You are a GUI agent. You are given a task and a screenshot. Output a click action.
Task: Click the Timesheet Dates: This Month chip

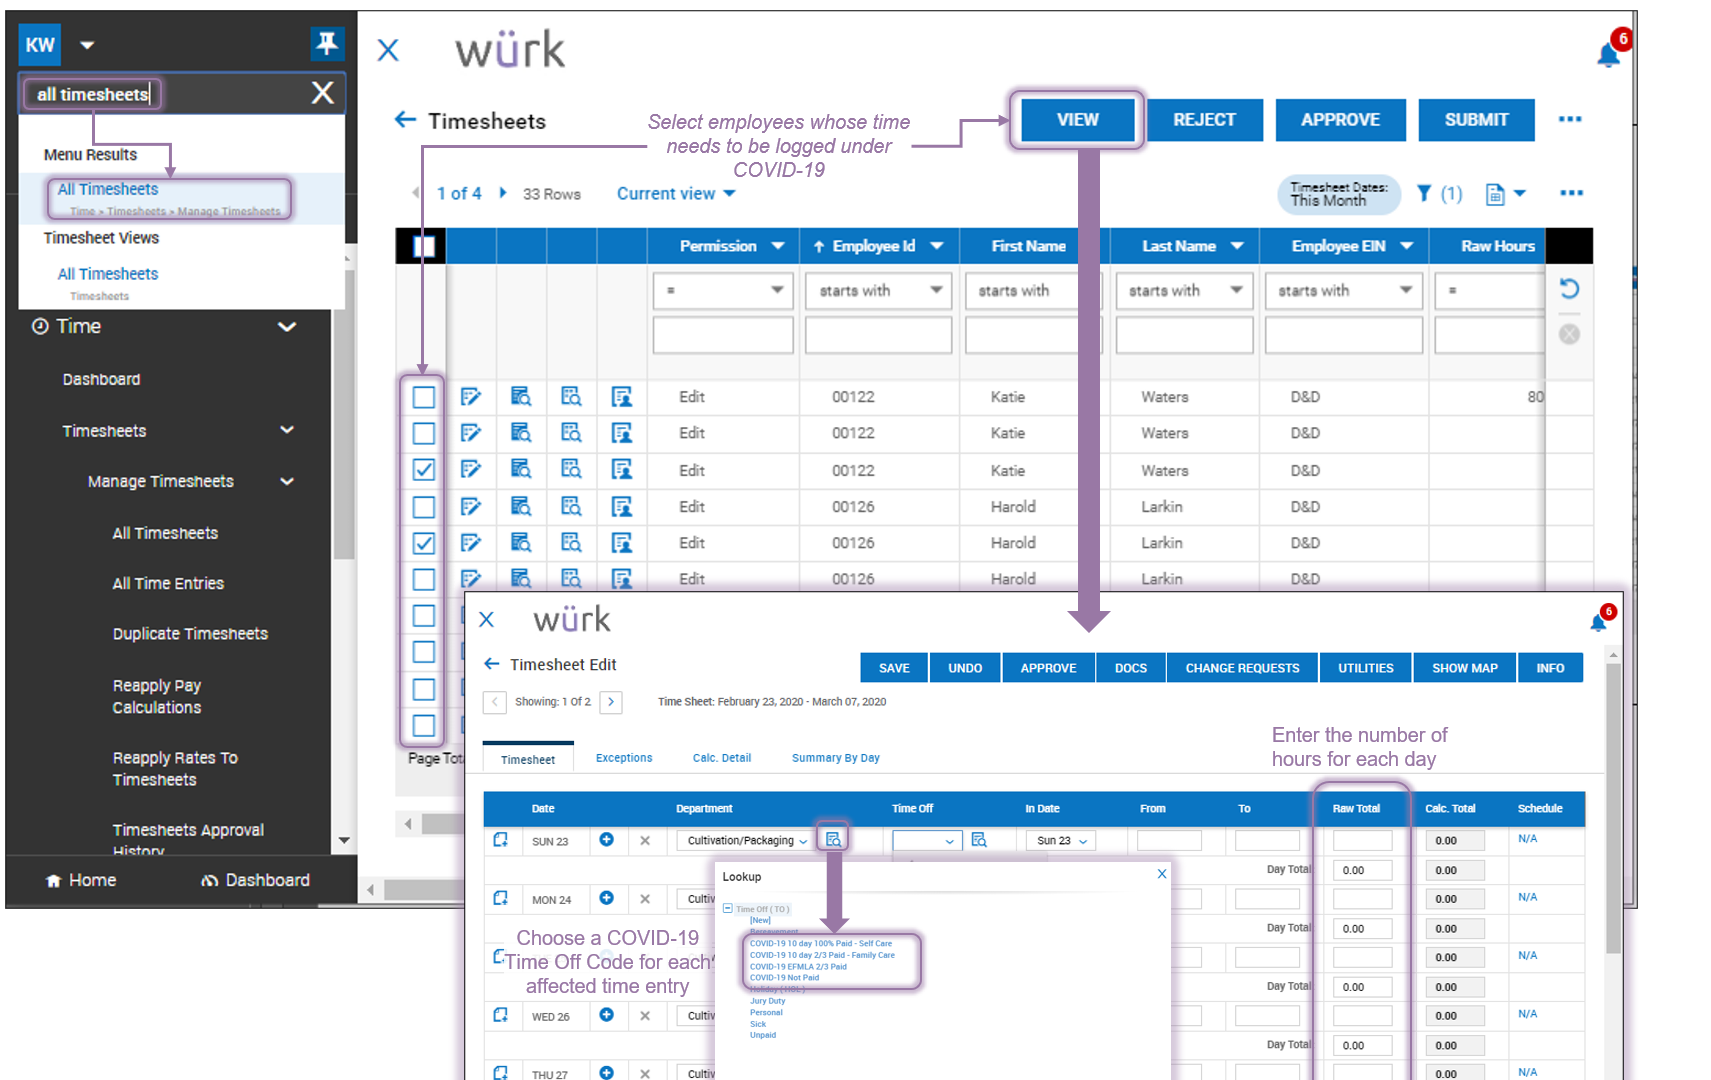coord(1338,194)
